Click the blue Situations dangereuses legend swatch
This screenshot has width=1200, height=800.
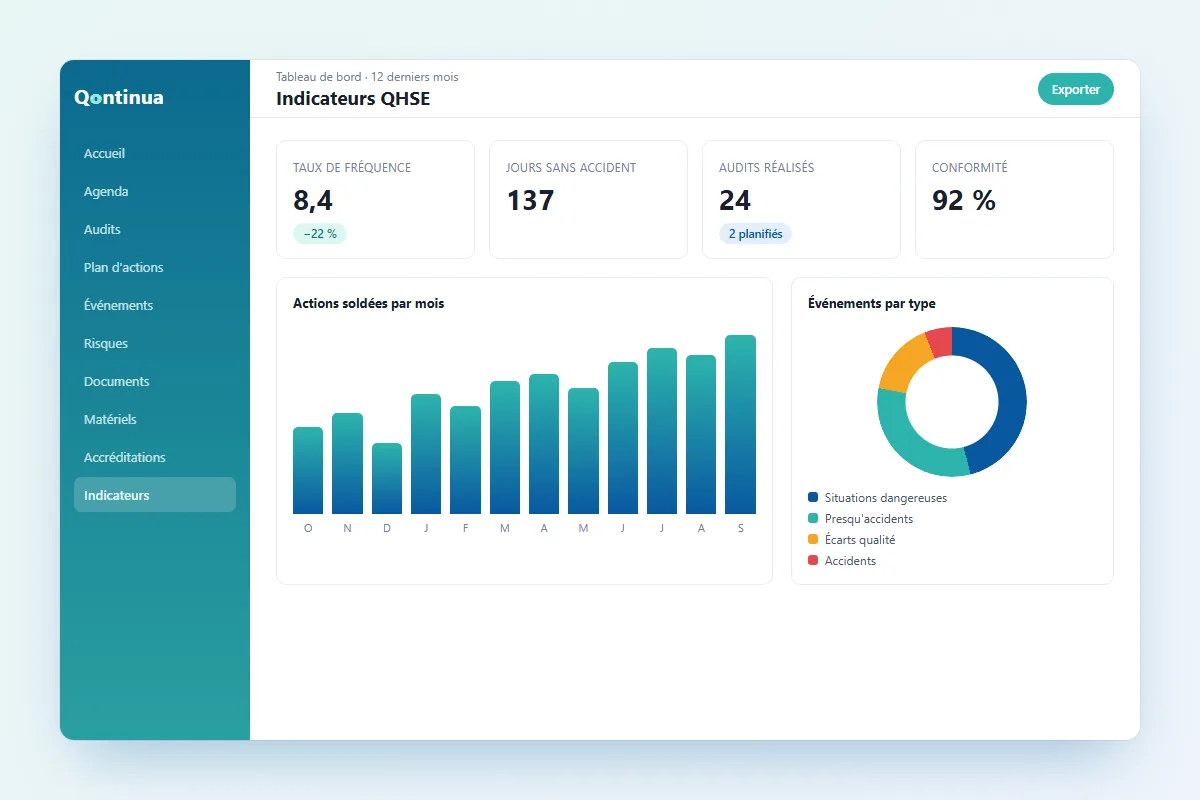click(813, 497)
